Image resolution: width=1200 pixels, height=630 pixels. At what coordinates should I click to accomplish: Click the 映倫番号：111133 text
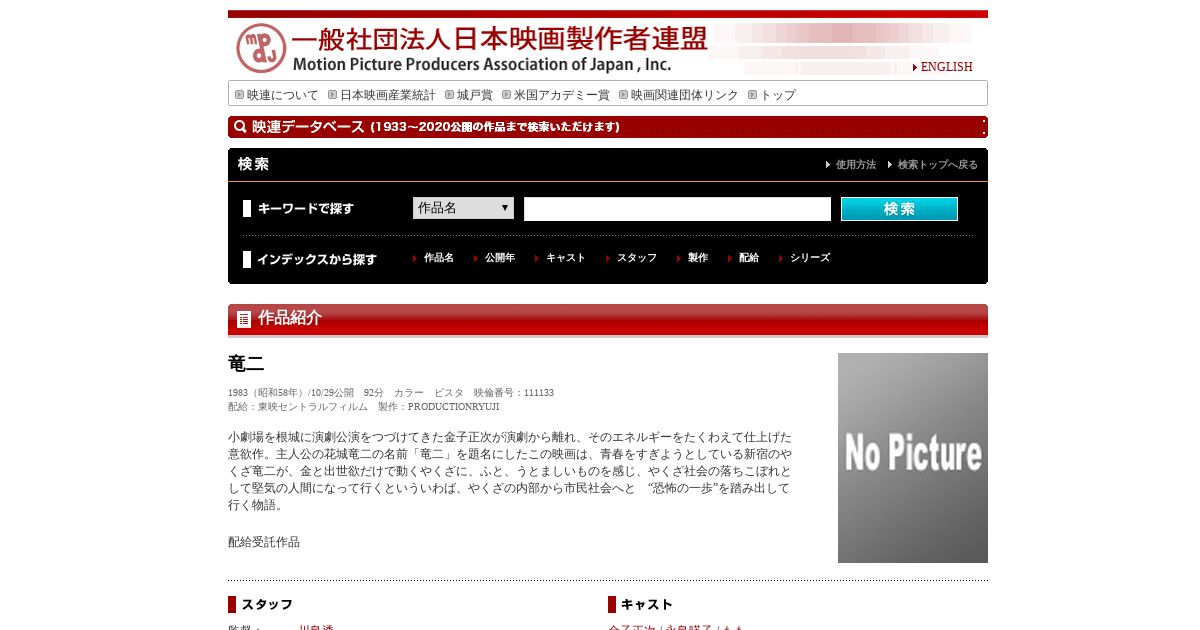(x=514, y=393)
